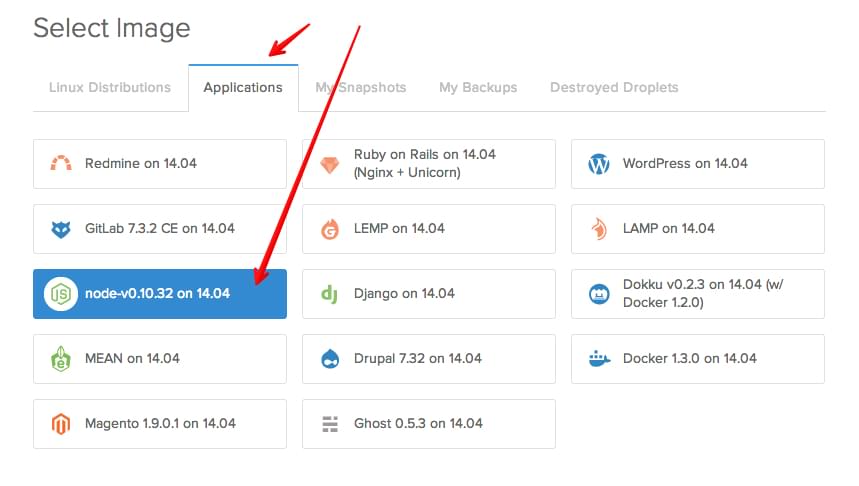
Task: Pick Magento 1.9.0.1 on 14.04 image
Action: point(160,424)
